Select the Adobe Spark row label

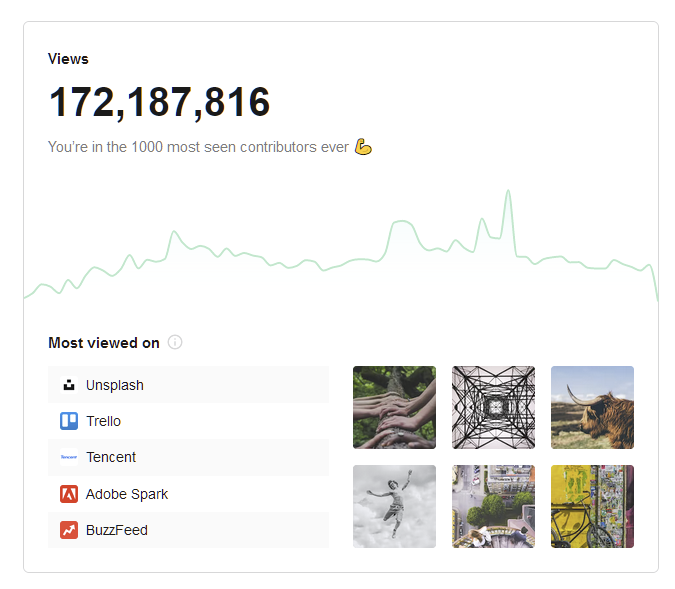(127, 494)
